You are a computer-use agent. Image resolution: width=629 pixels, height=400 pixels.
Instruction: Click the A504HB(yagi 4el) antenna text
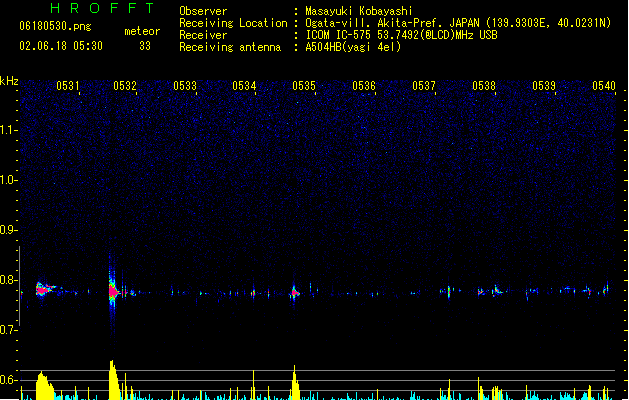(x=353, y=47)
